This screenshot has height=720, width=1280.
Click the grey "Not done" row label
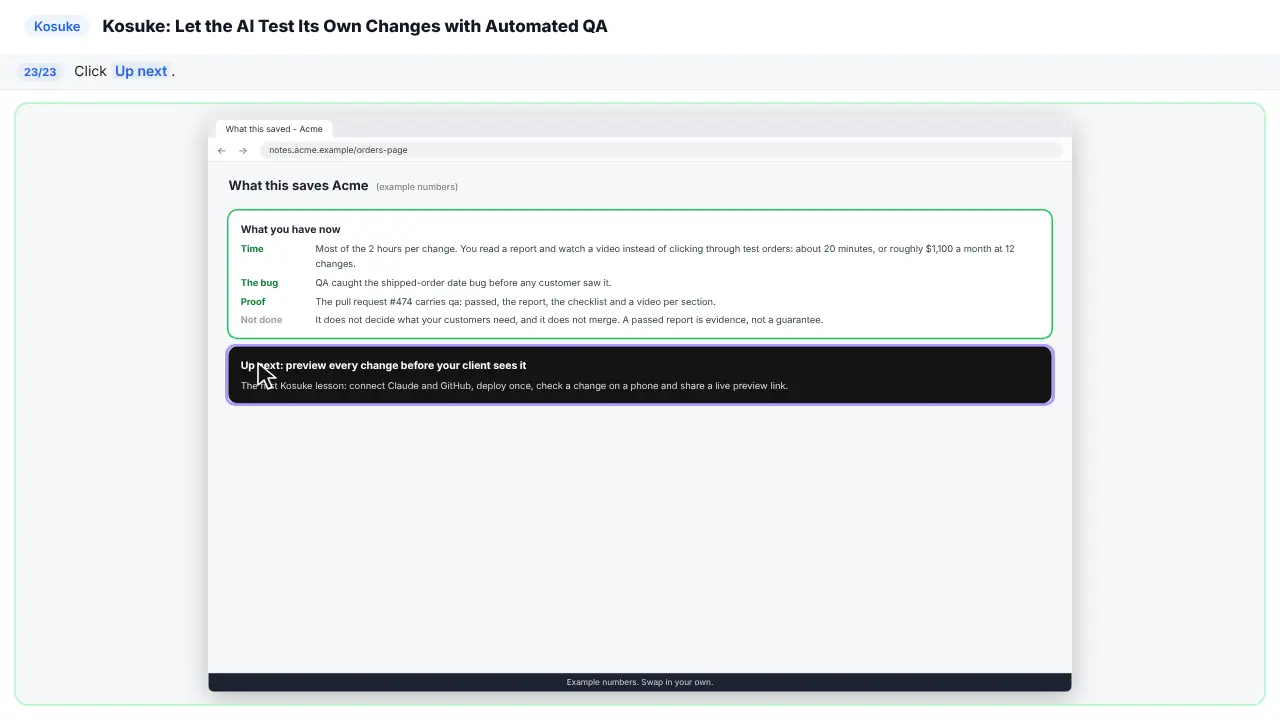coord(261,320)
